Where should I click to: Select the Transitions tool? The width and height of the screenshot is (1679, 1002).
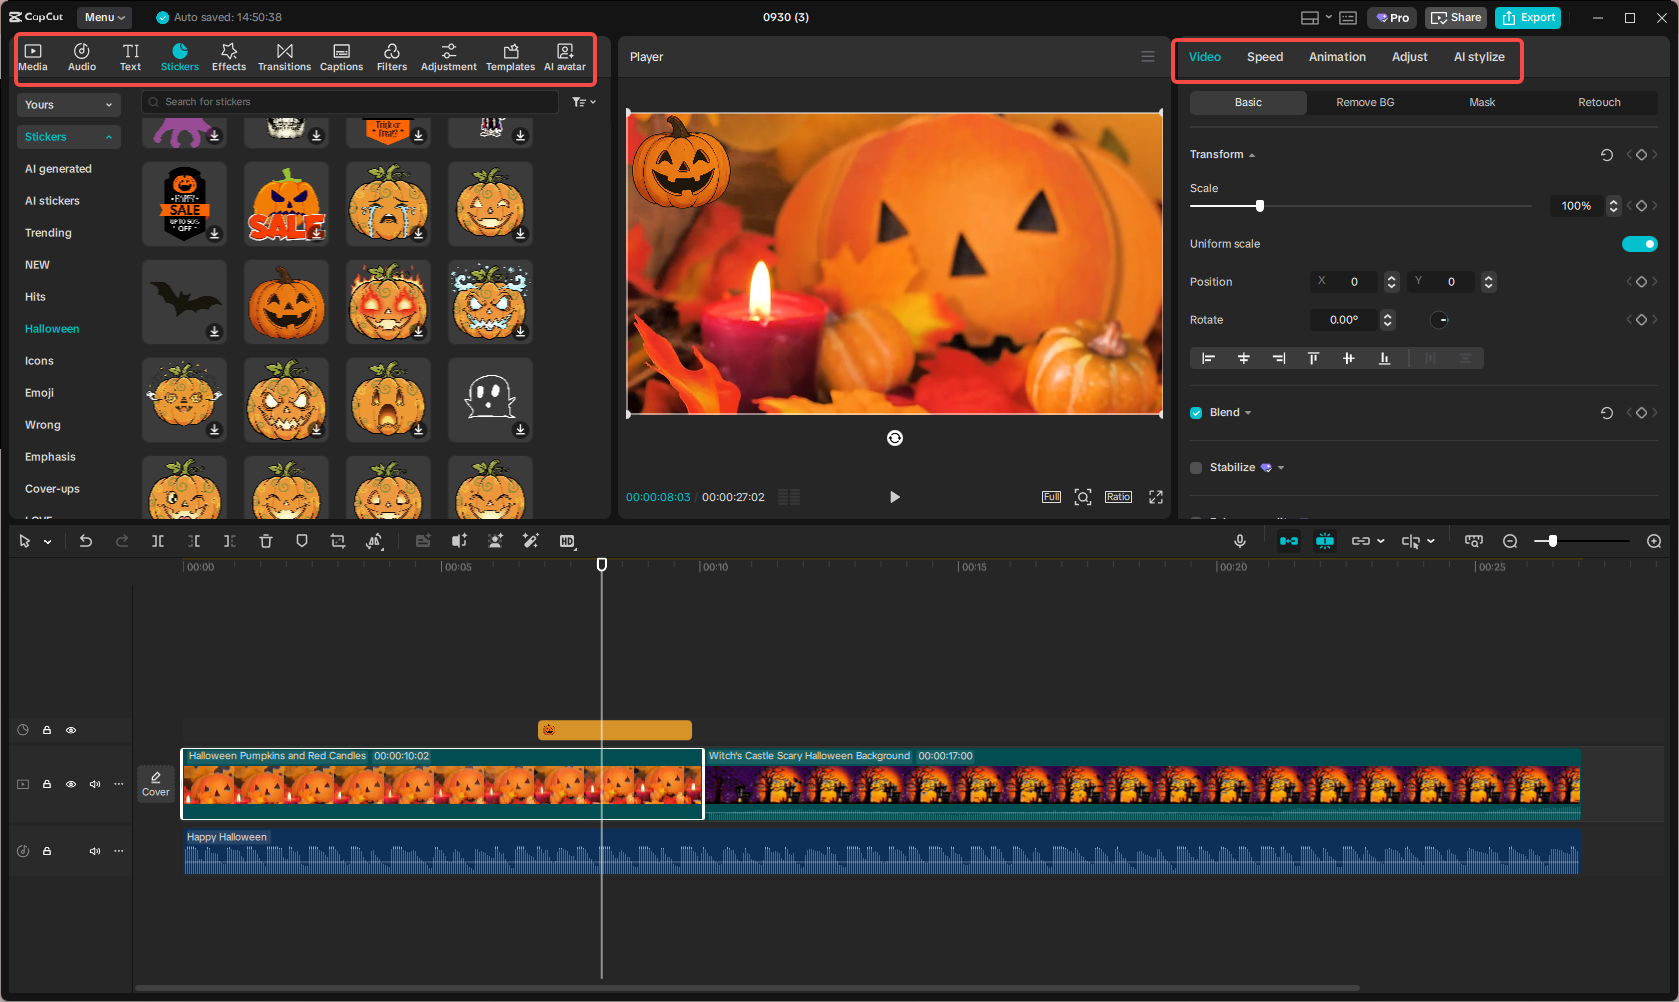[284, 55]
